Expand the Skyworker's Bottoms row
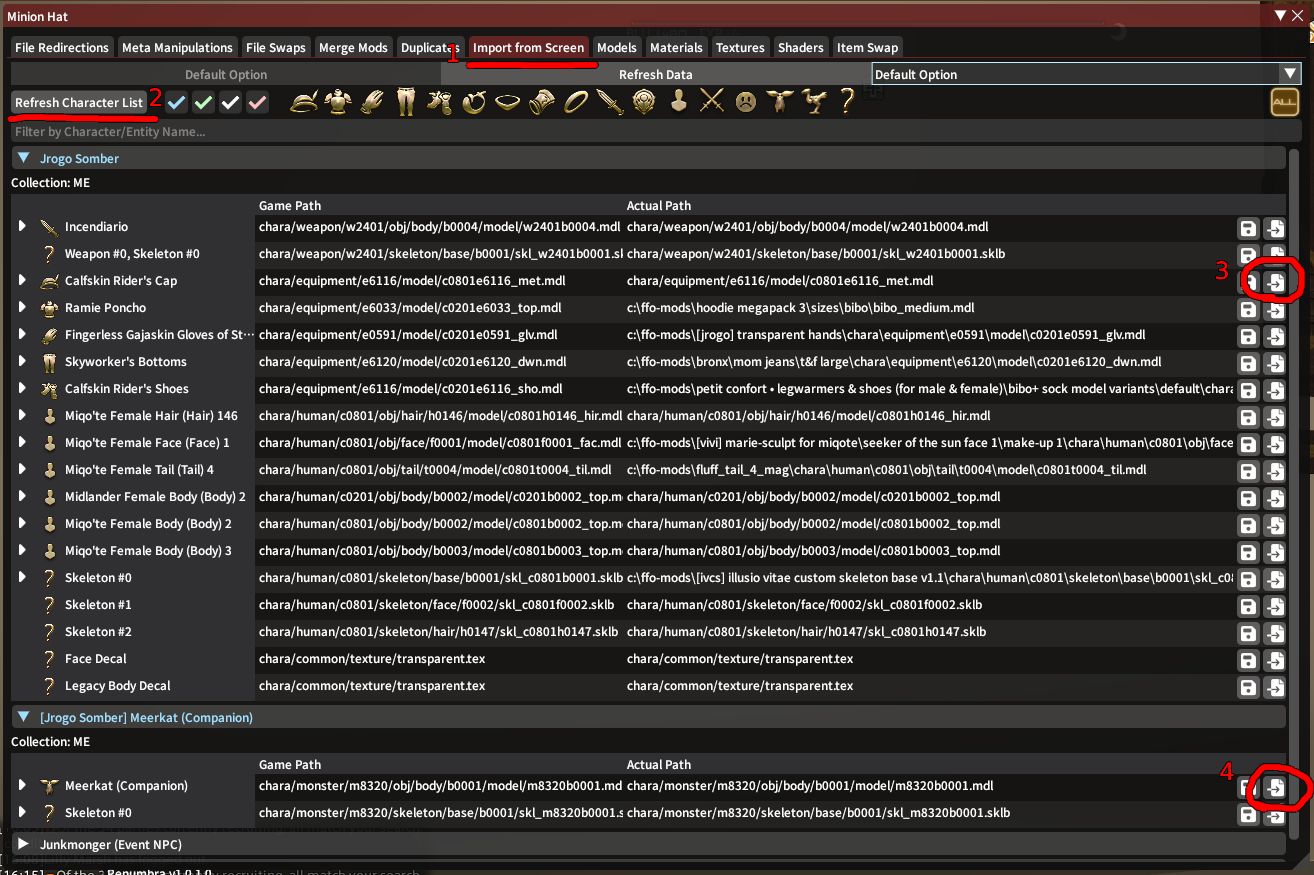The width and height of the screenshot is (1314, 875). (x=22, y=362)
